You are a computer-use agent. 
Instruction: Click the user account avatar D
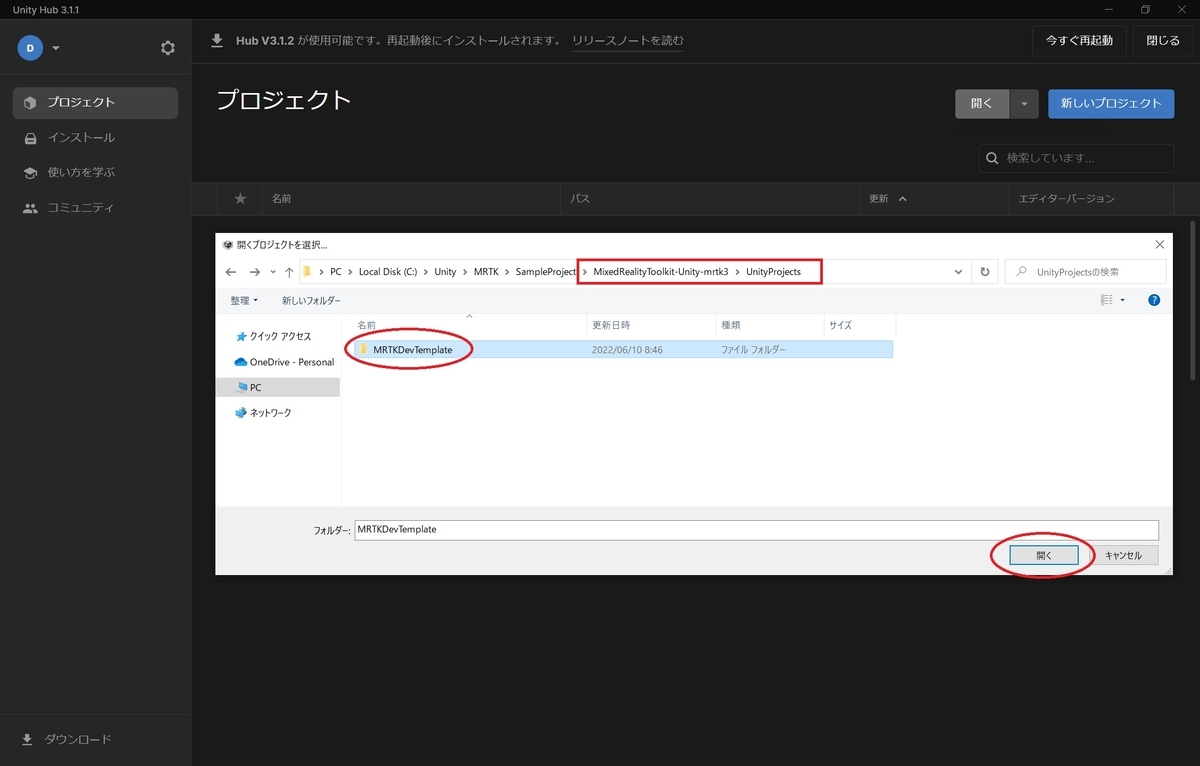point(30,48)
